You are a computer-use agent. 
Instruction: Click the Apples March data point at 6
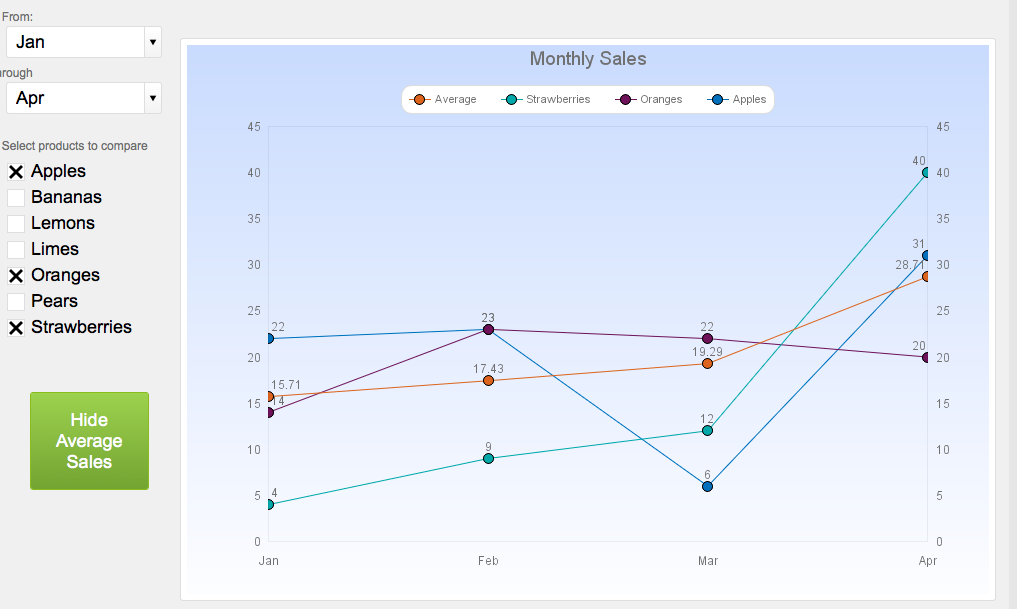click(707, 486)
